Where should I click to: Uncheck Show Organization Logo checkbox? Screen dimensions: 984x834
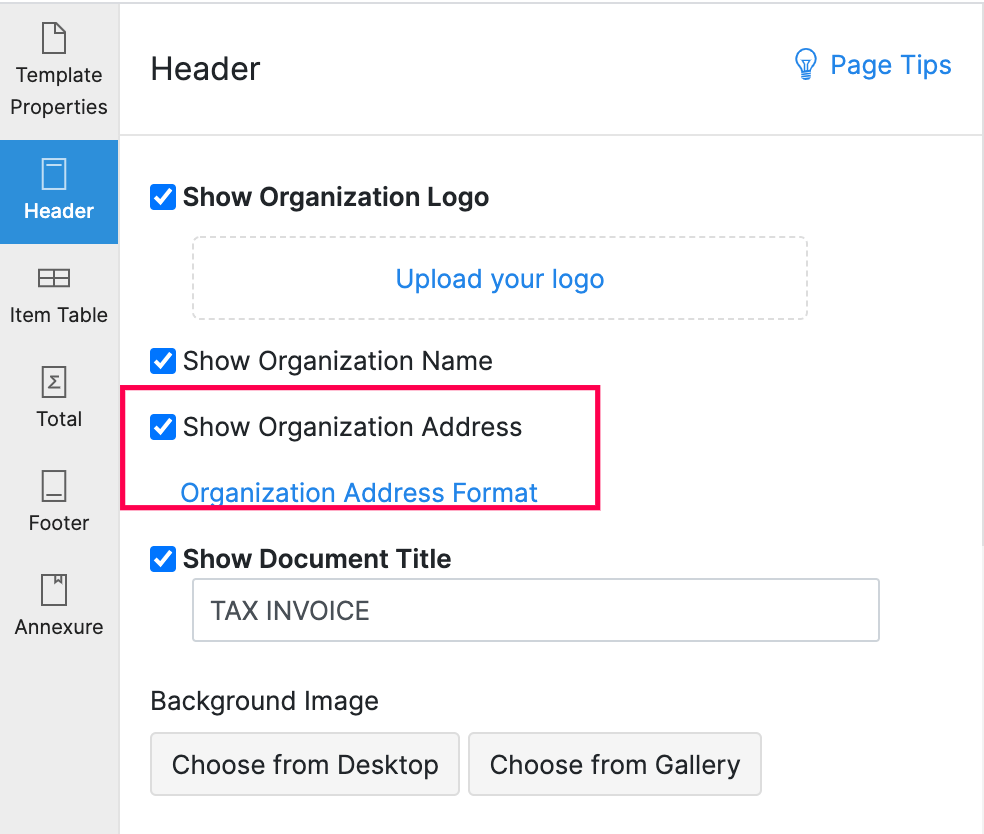[x=163, y=197]
